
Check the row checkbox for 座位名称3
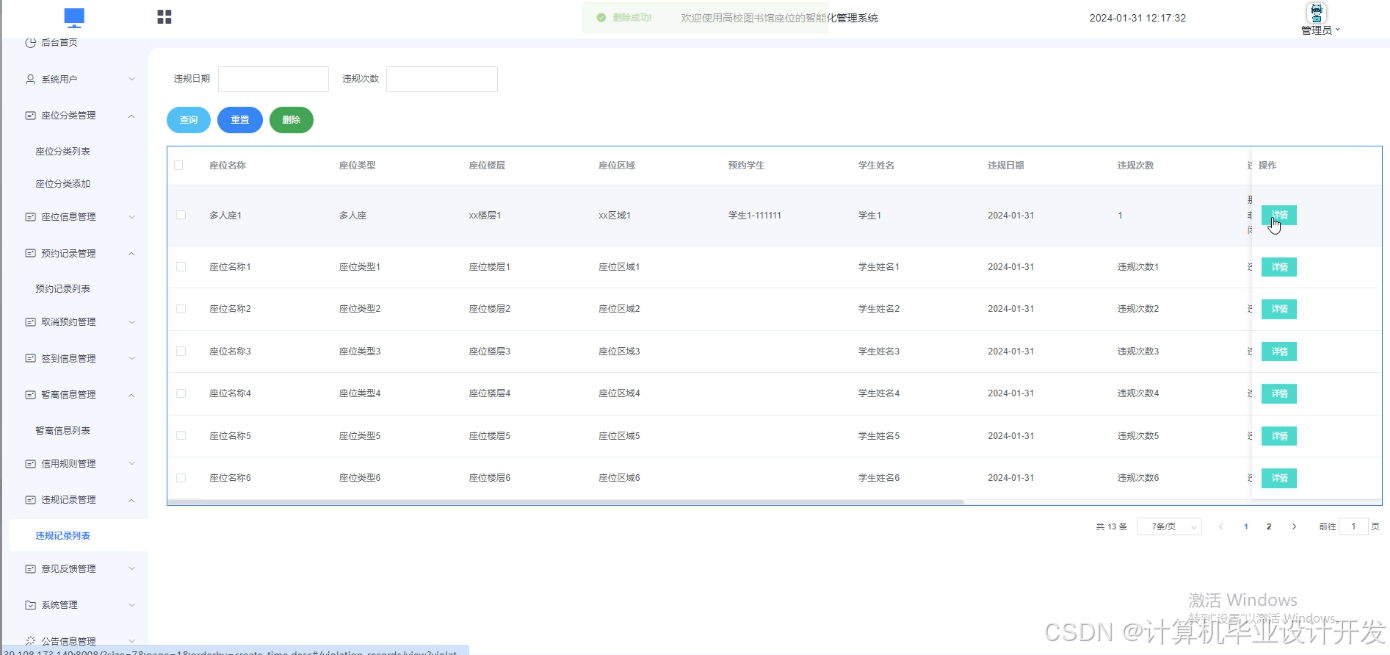click(x=180, y=351)
